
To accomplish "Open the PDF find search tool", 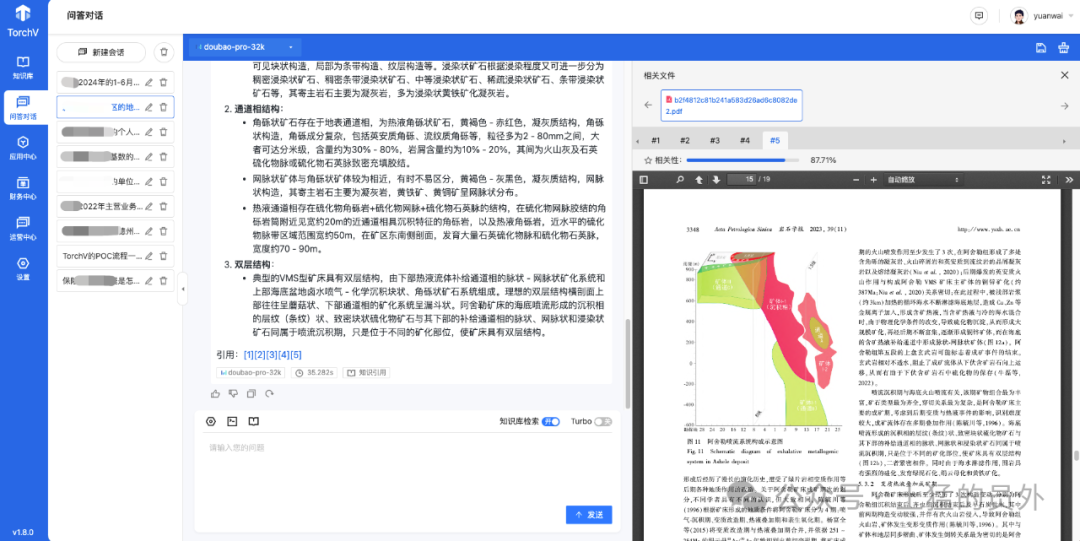I will point(680,180).
